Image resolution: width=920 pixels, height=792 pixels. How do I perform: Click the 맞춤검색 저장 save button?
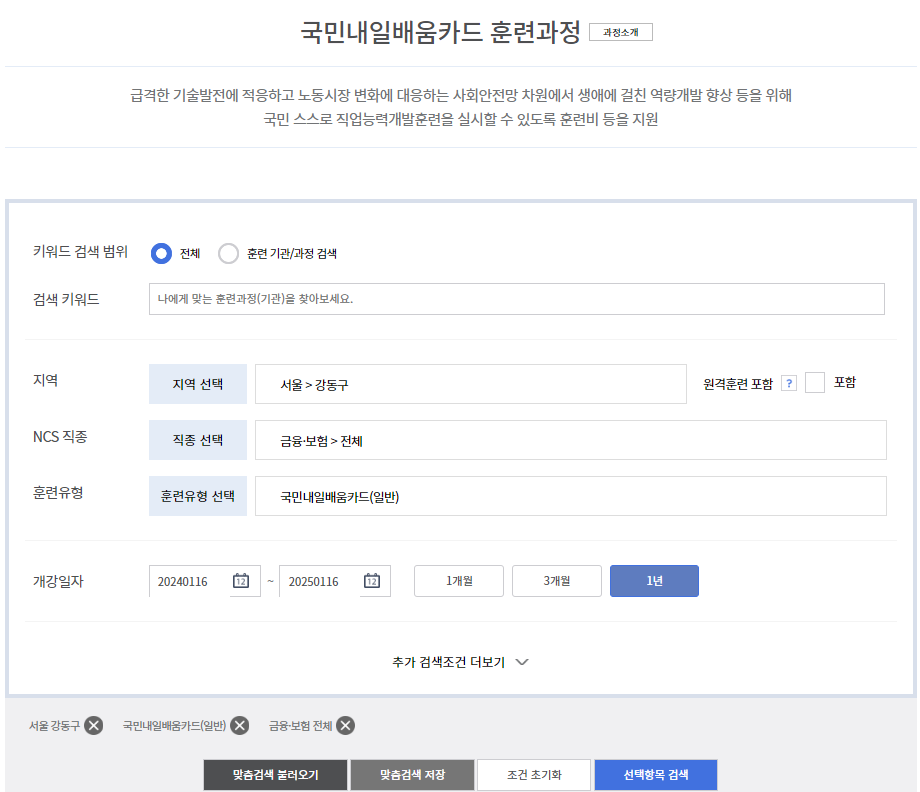point(412,774)
